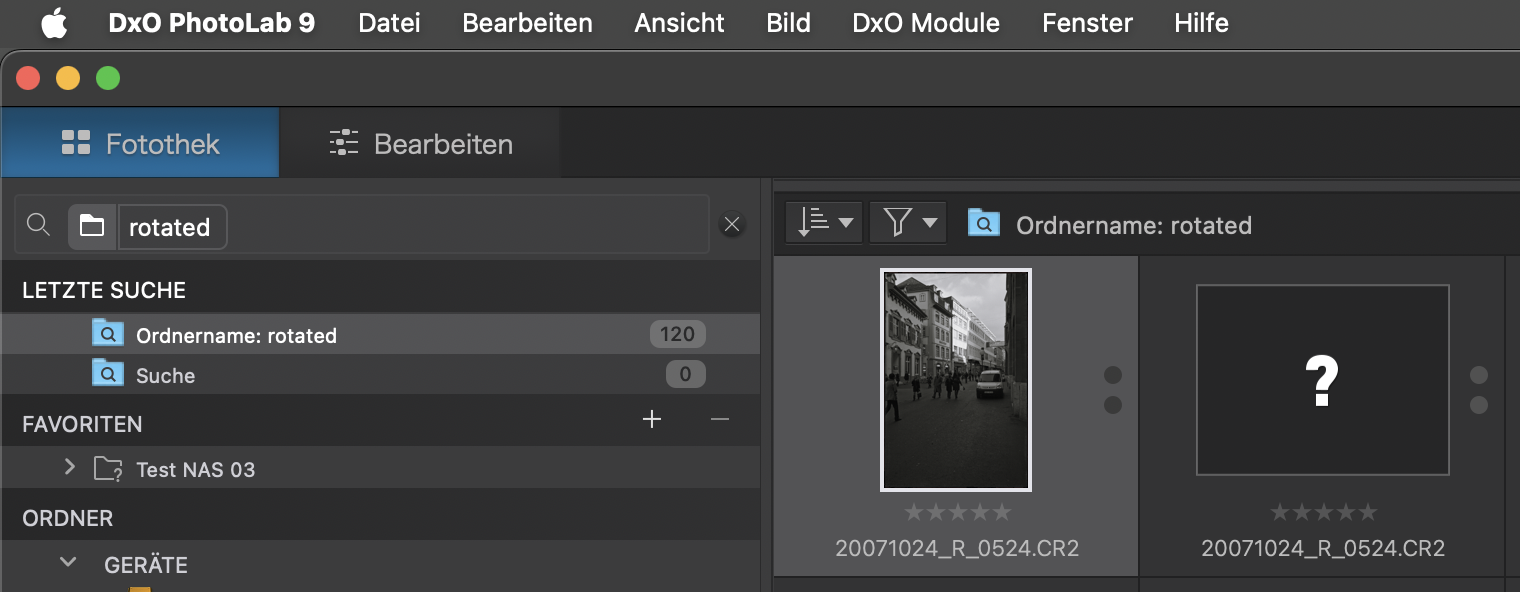Select the street photo thumbnail

point(956,380)
